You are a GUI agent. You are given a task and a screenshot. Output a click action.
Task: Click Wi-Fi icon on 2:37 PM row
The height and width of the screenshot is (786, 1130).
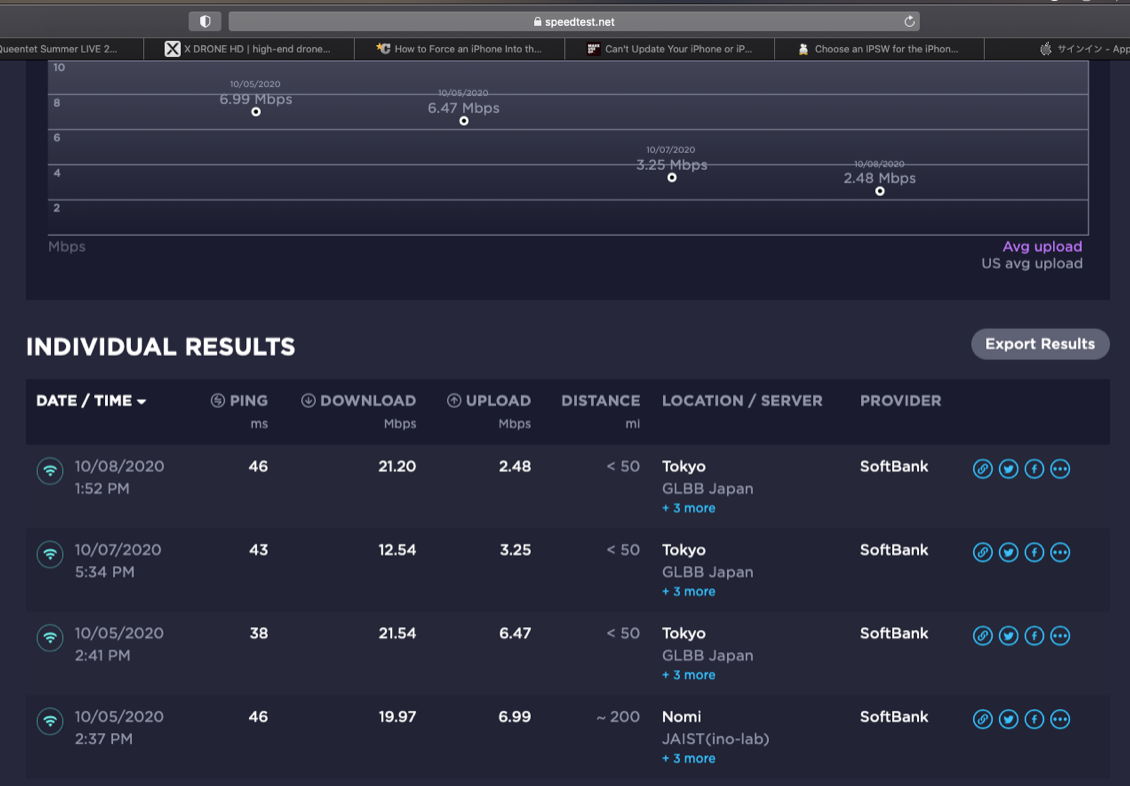[50, 722]
